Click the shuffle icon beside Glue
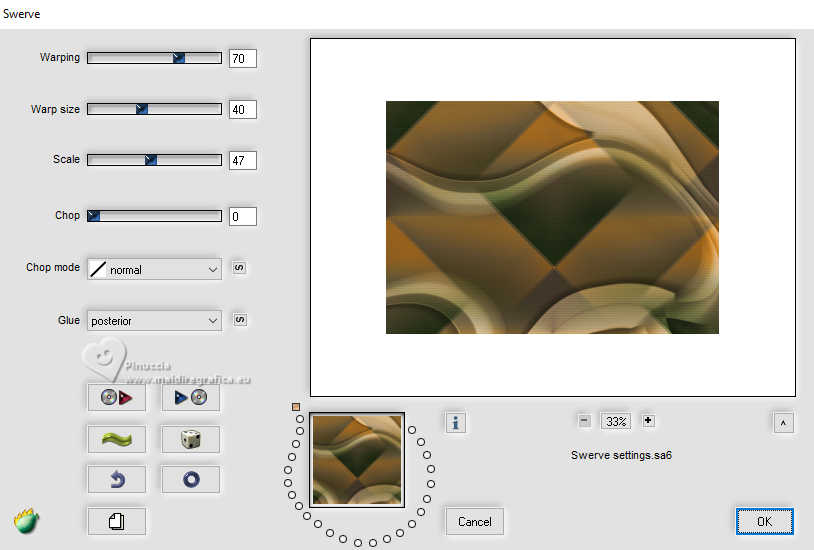The image size is (814, 550). pyautogui.click(x=240, y=320)
